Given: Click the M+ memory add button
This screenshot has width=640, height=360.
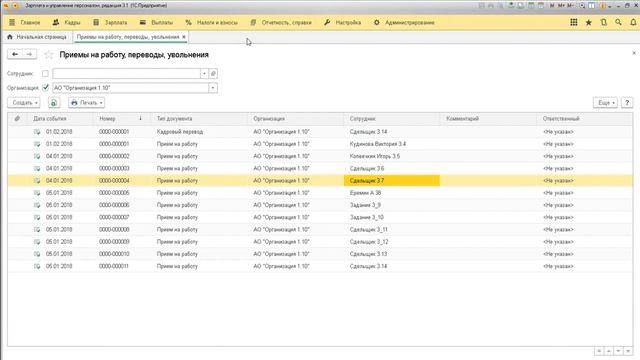Looking at the screenshot, I should click(561, 6).
